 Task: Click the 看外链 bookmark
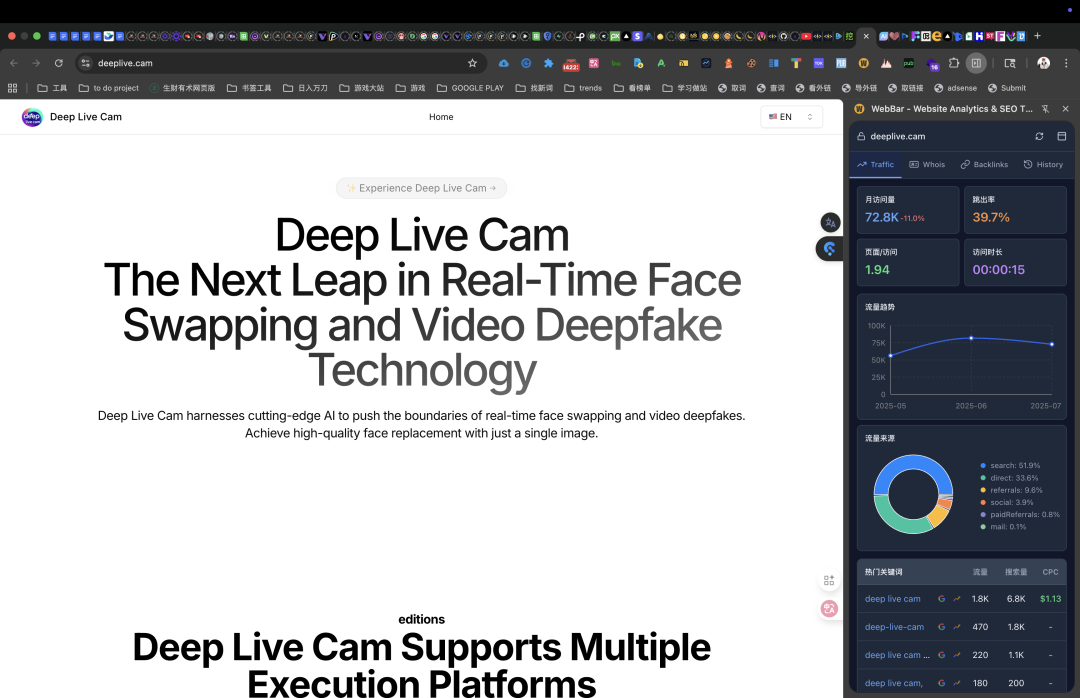coord(813,88)
